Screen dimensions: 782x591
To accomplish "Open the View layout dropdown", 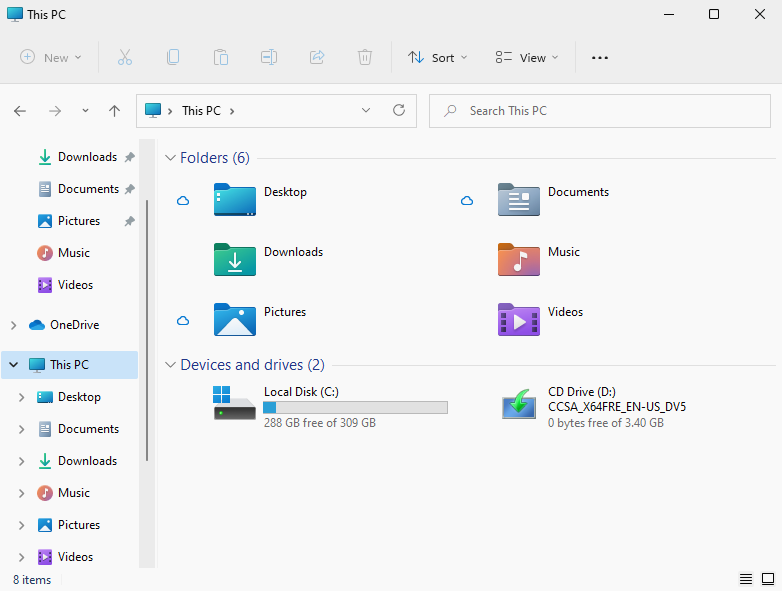I will 527,57.
